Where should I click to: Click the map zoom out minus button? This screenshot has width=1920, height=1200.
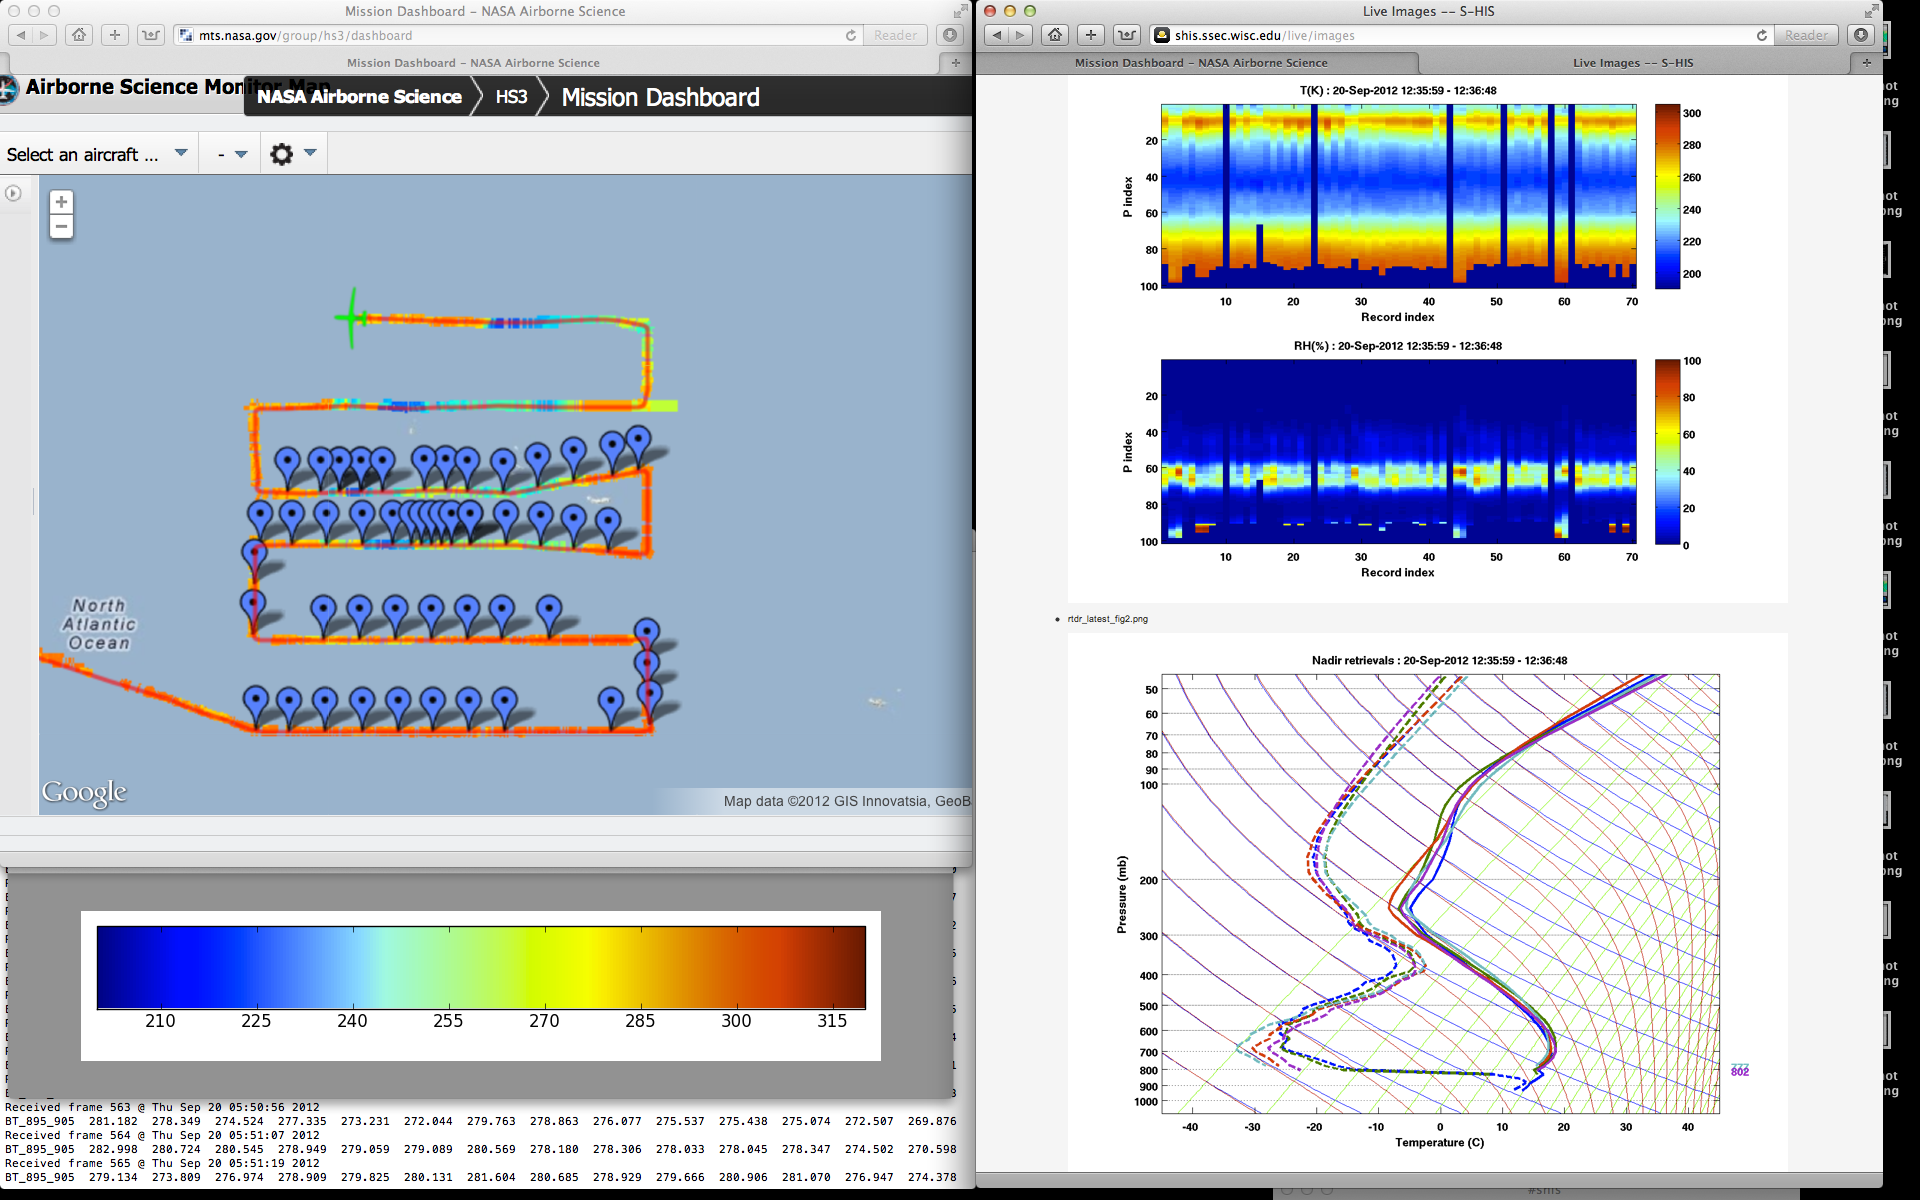click(x=61, y=227)
